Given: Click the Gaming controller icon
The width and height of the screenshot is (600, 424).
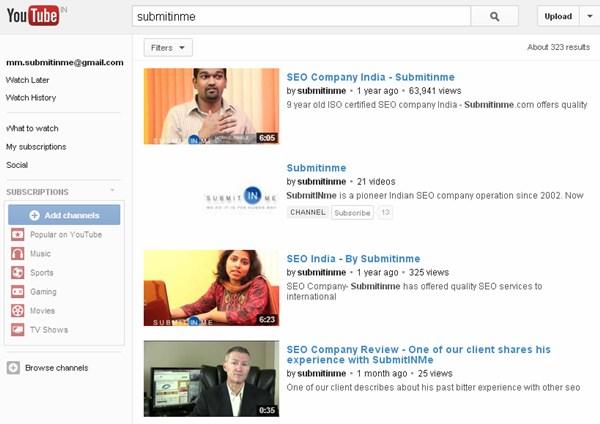Looking at the screenshot, I should (x=18, y=292).
